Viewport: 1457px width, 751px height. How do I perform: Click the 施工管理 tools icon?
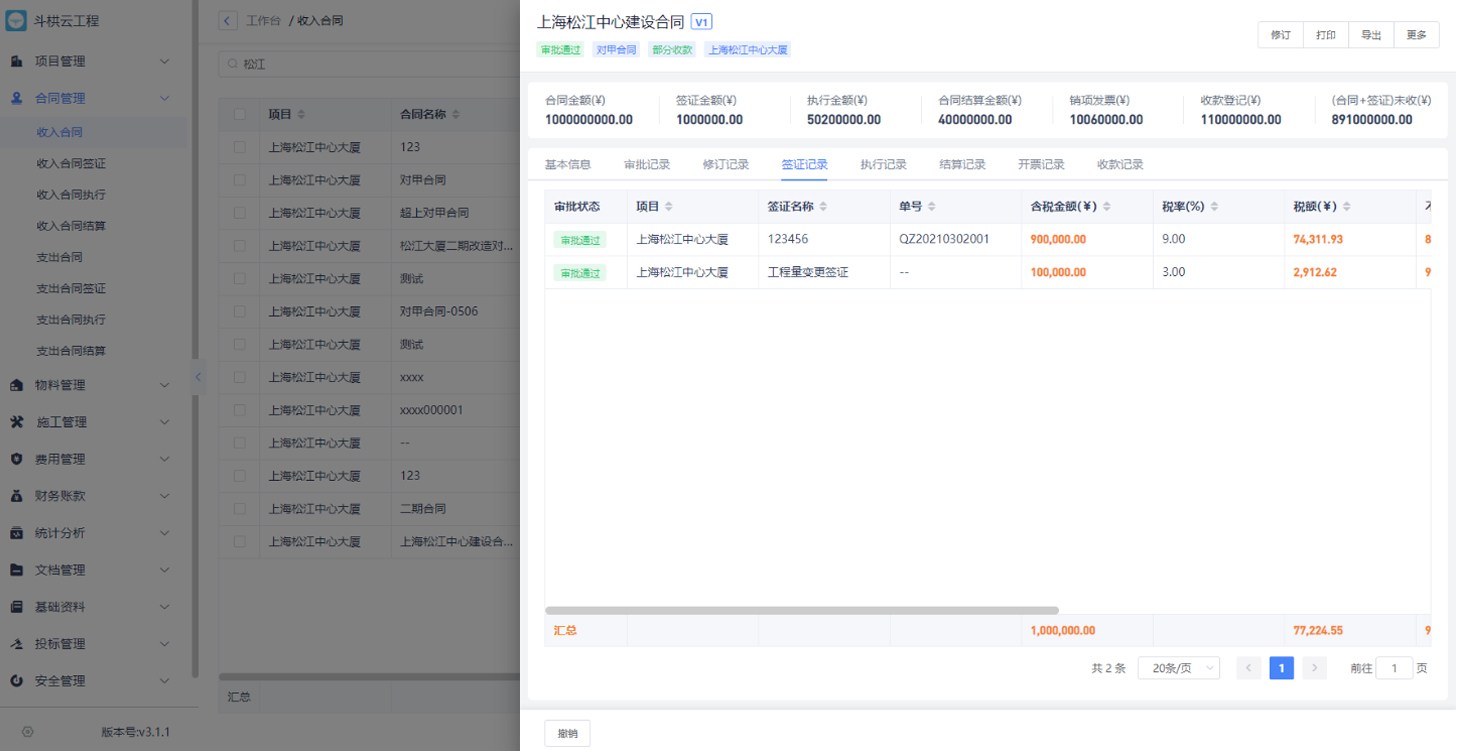(x=17, y=422)
